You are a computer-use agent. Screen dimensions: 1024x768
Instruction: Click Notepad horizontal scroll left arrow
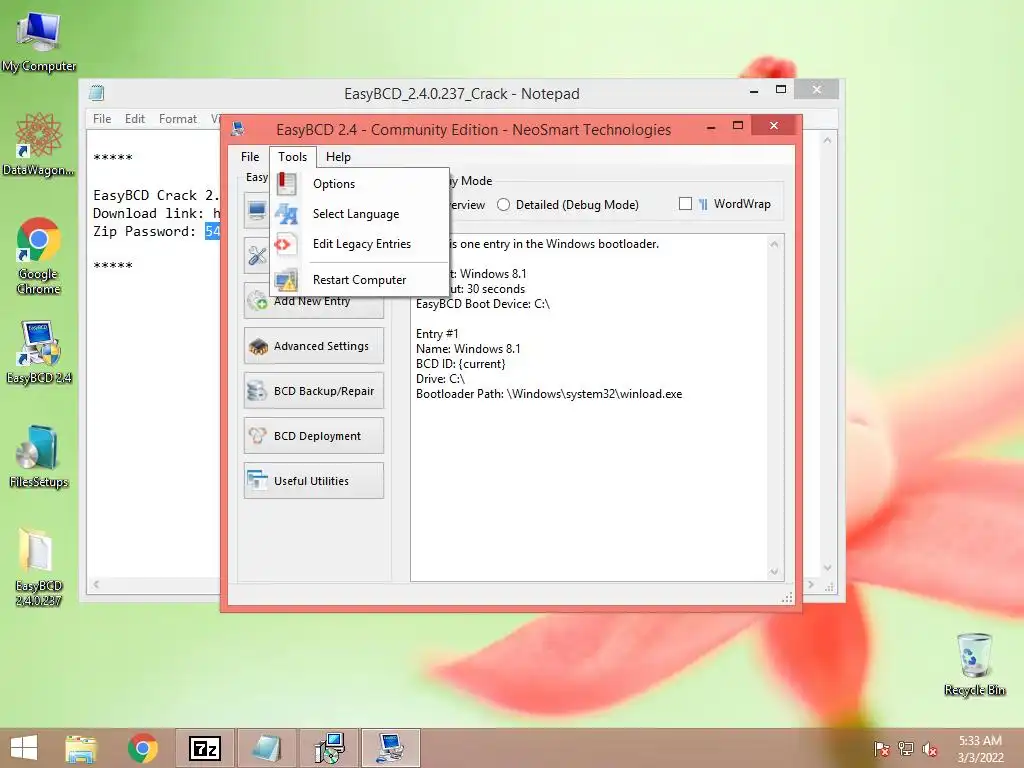click(x=97, y=584)
